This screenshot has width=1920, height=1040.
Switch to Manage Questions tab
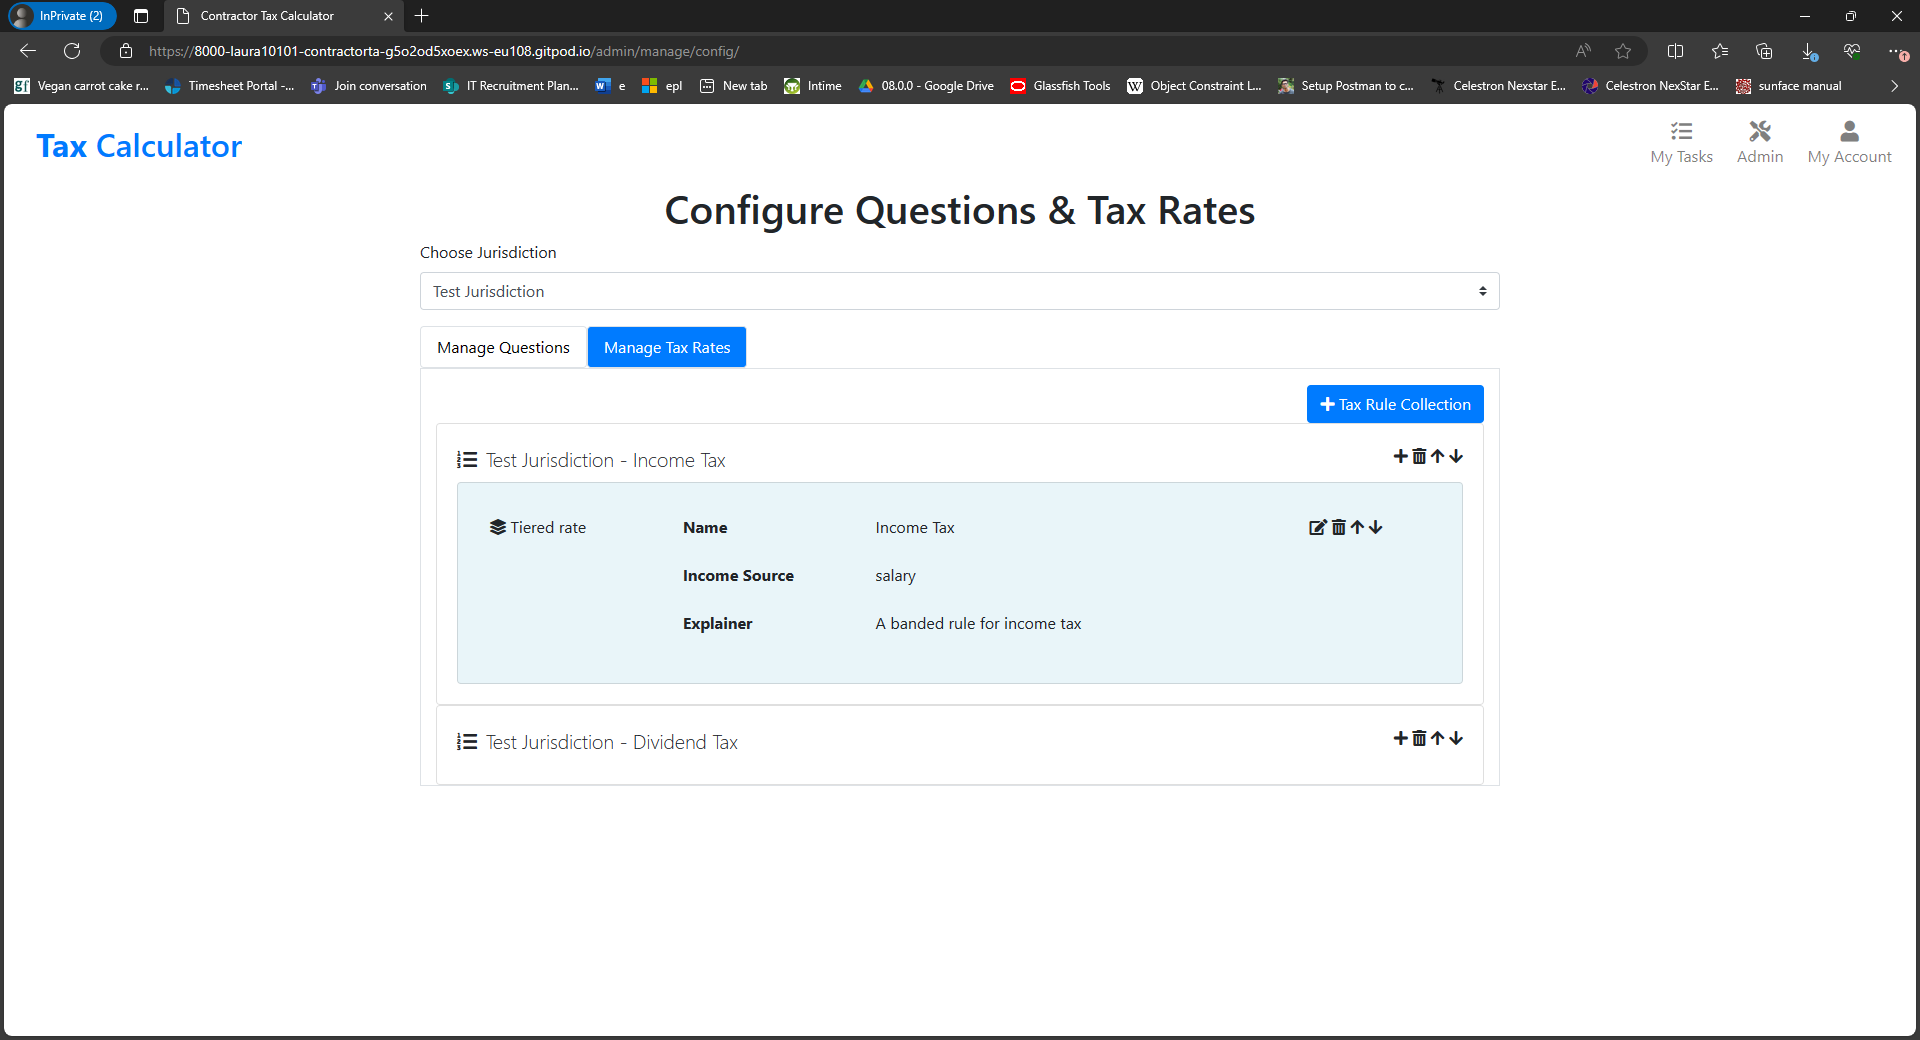(x=503, y=347)
